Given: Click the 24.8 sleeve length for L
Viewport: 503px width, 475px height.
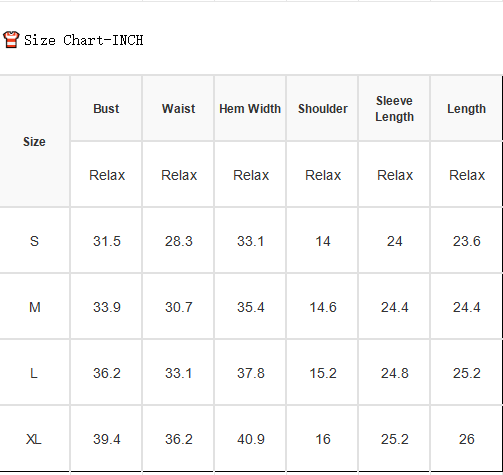Looking at the screenshot, I should [395, 373].
